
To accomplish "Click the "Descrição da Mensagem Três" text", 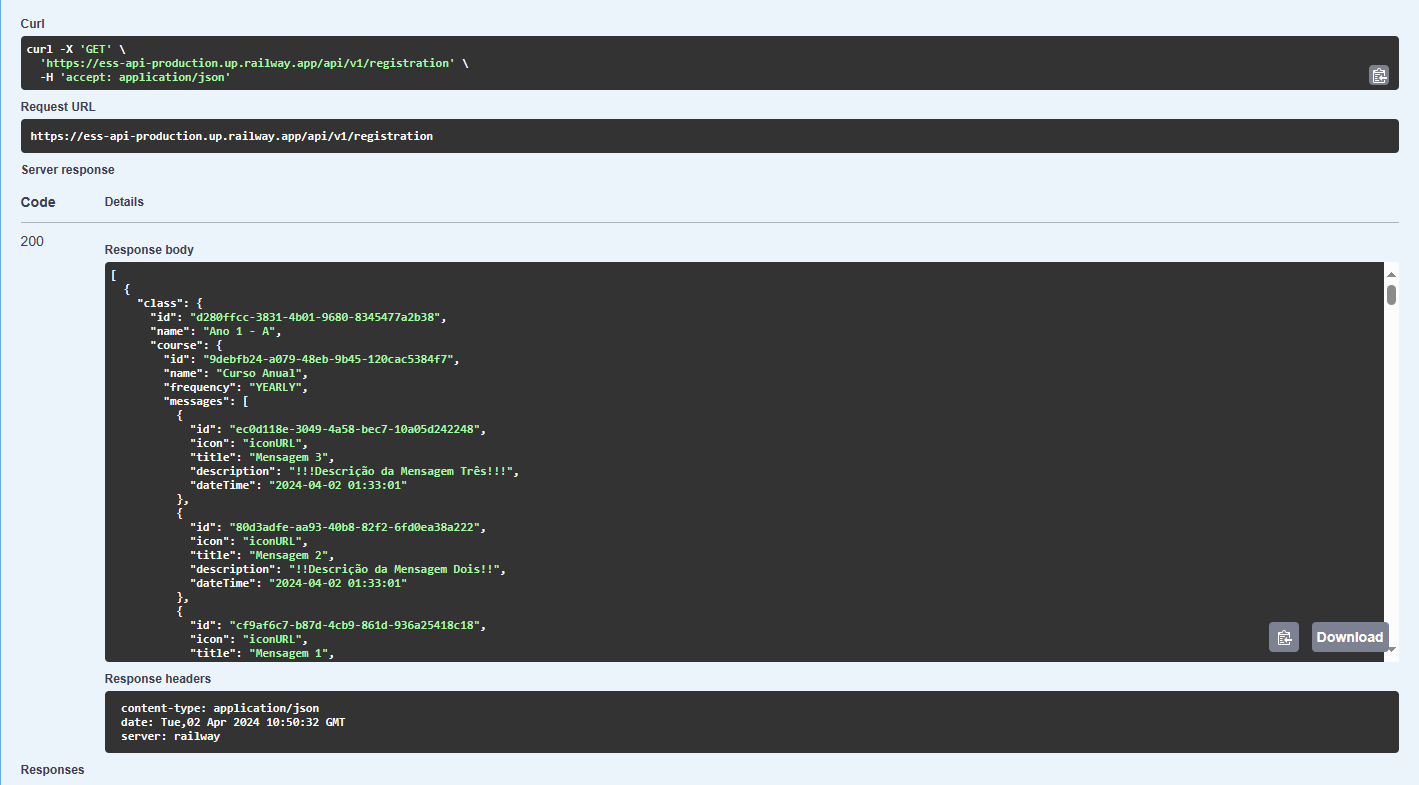I will 400,471.
